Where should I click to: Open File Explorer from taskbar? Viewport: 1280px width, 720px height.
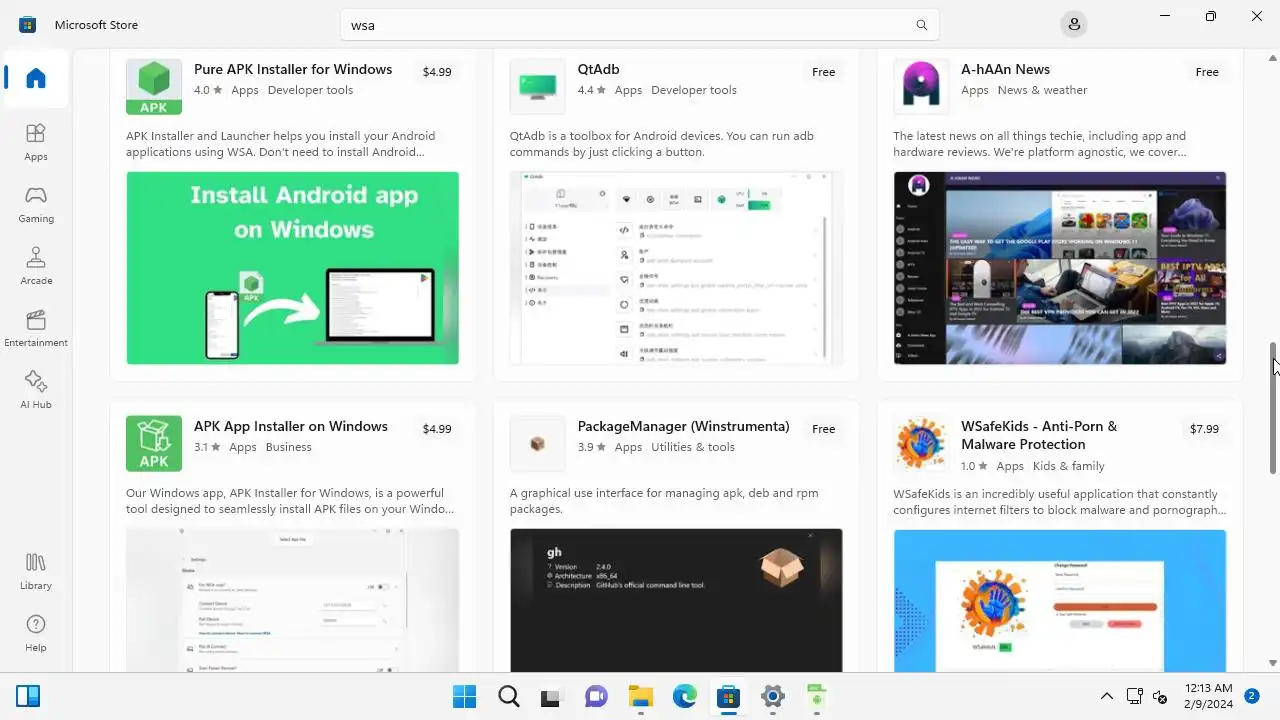click(x=640, y=696)
